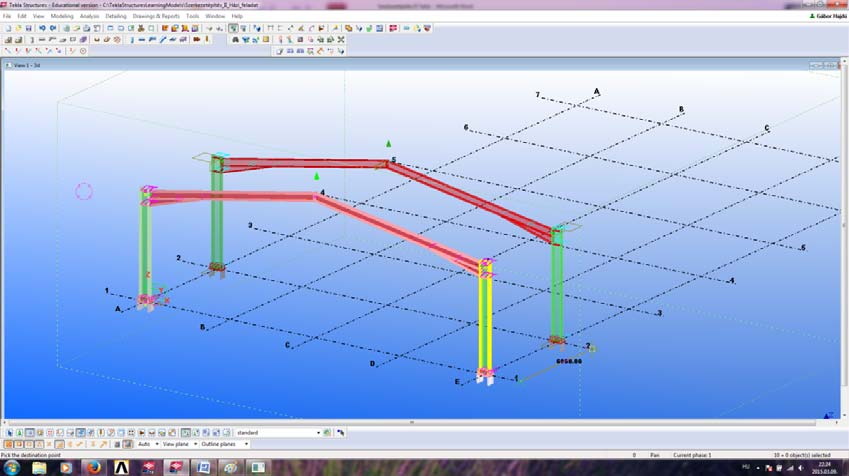Toggle Snap to midpoints

tap(39, 444)
